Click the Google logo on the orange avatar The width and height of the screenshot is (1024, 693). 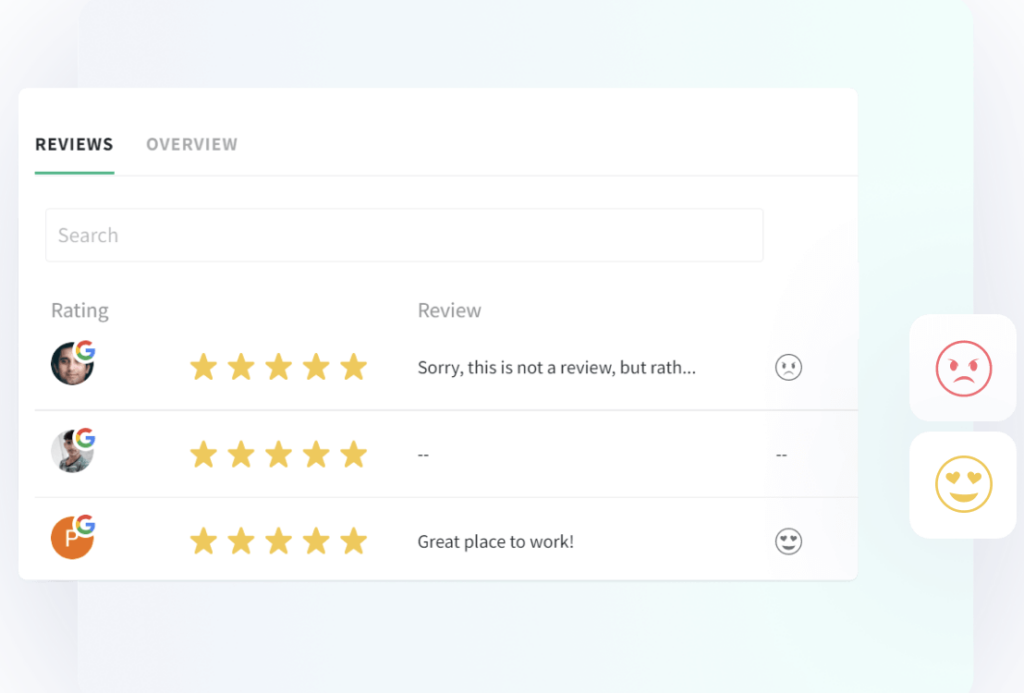(87, 527)
